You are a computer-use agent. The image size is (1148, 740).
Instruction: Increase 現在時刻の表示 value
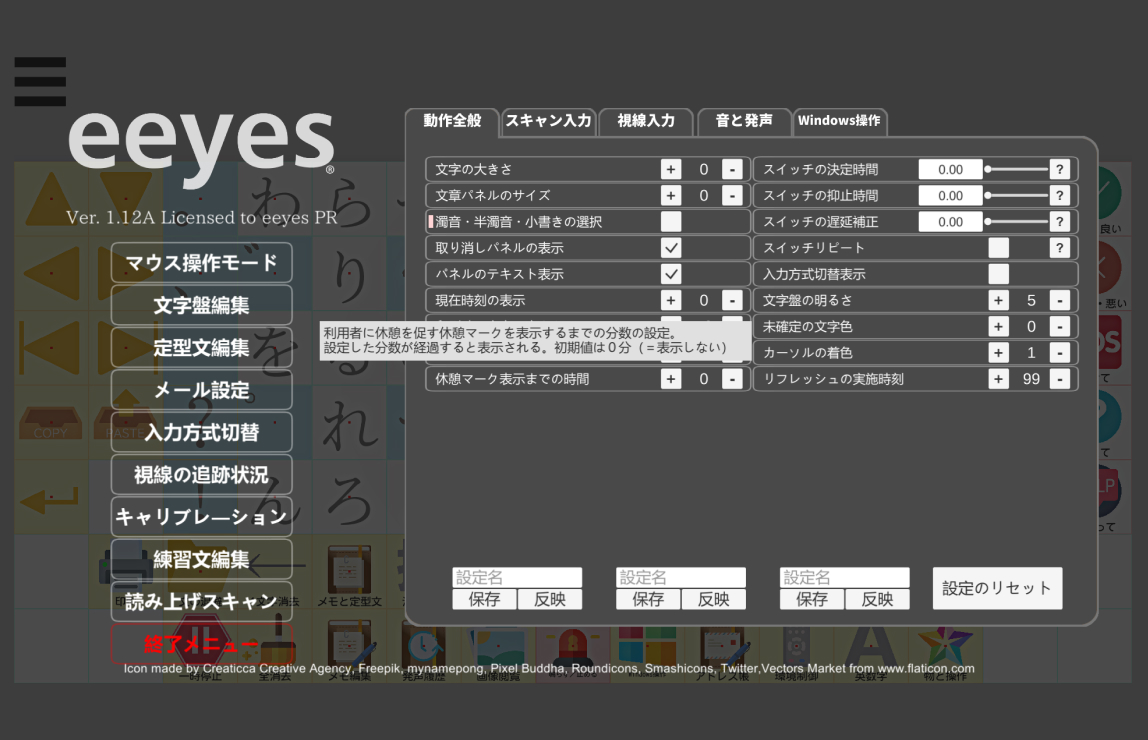(671, 300)
